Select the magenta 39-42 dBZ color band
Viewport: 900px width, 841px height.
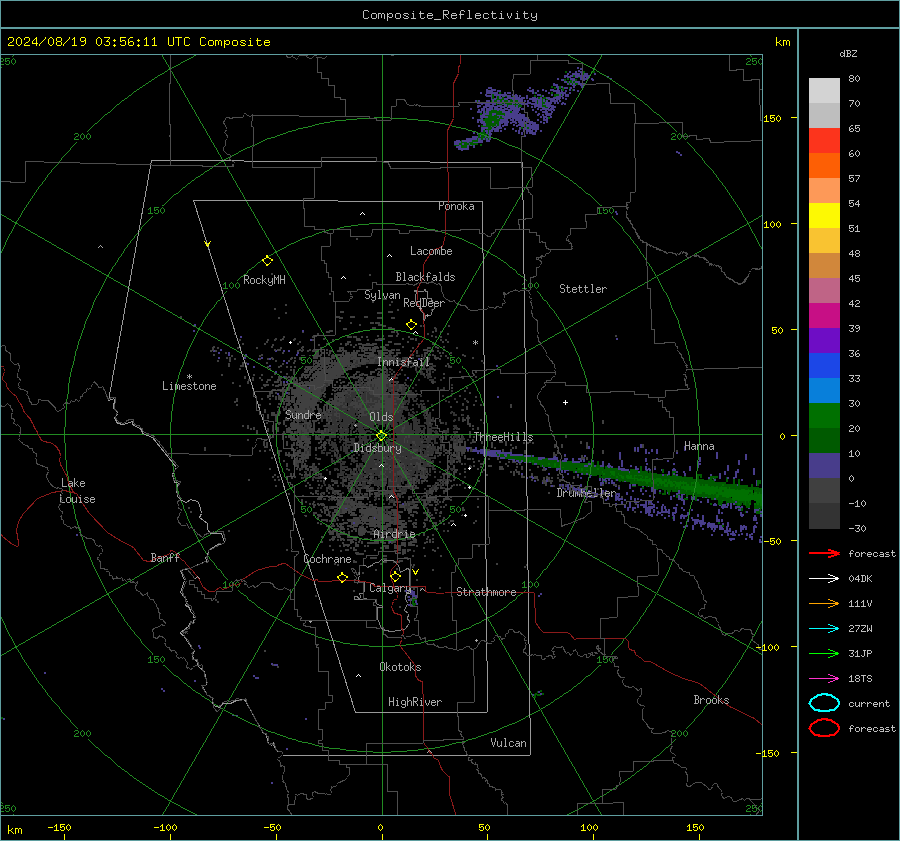[x=824, y=316]
